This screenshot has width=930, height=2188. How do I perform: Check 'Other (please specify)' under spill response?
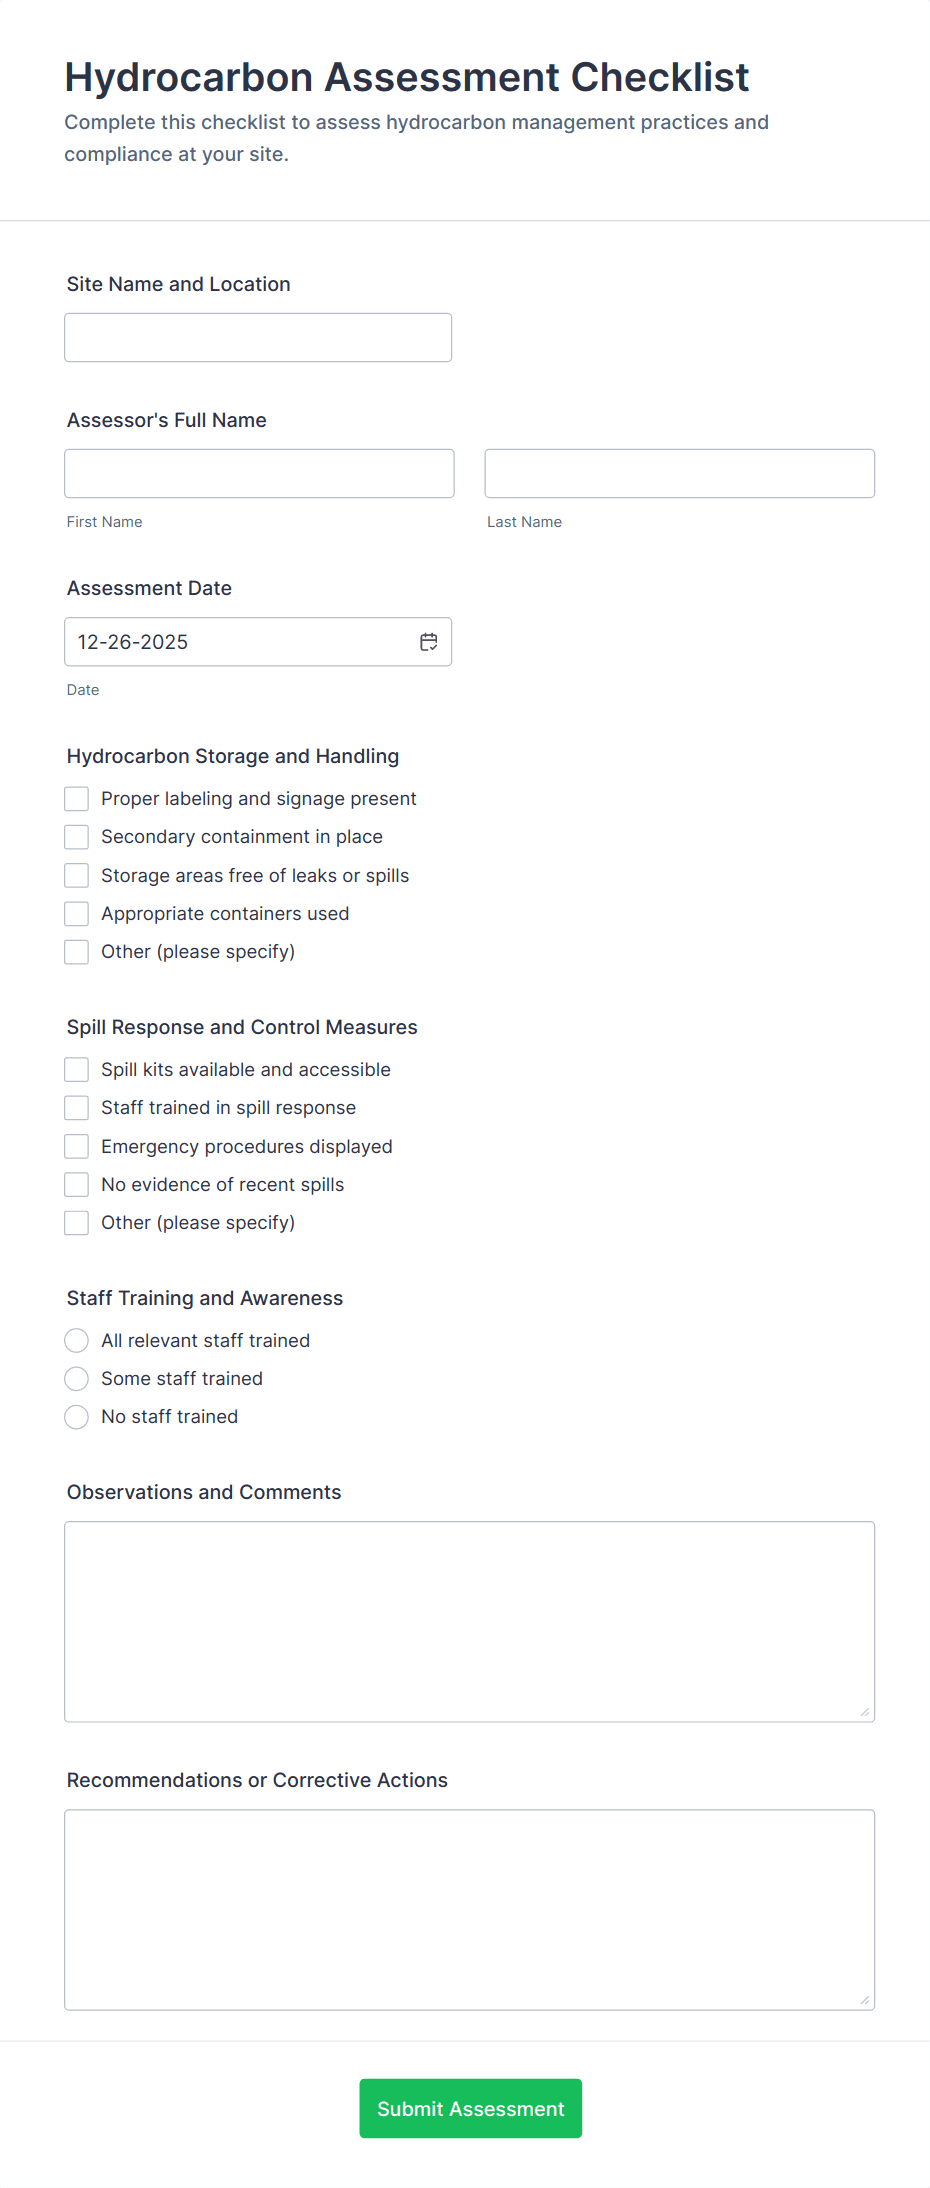tap(76, 1222)
